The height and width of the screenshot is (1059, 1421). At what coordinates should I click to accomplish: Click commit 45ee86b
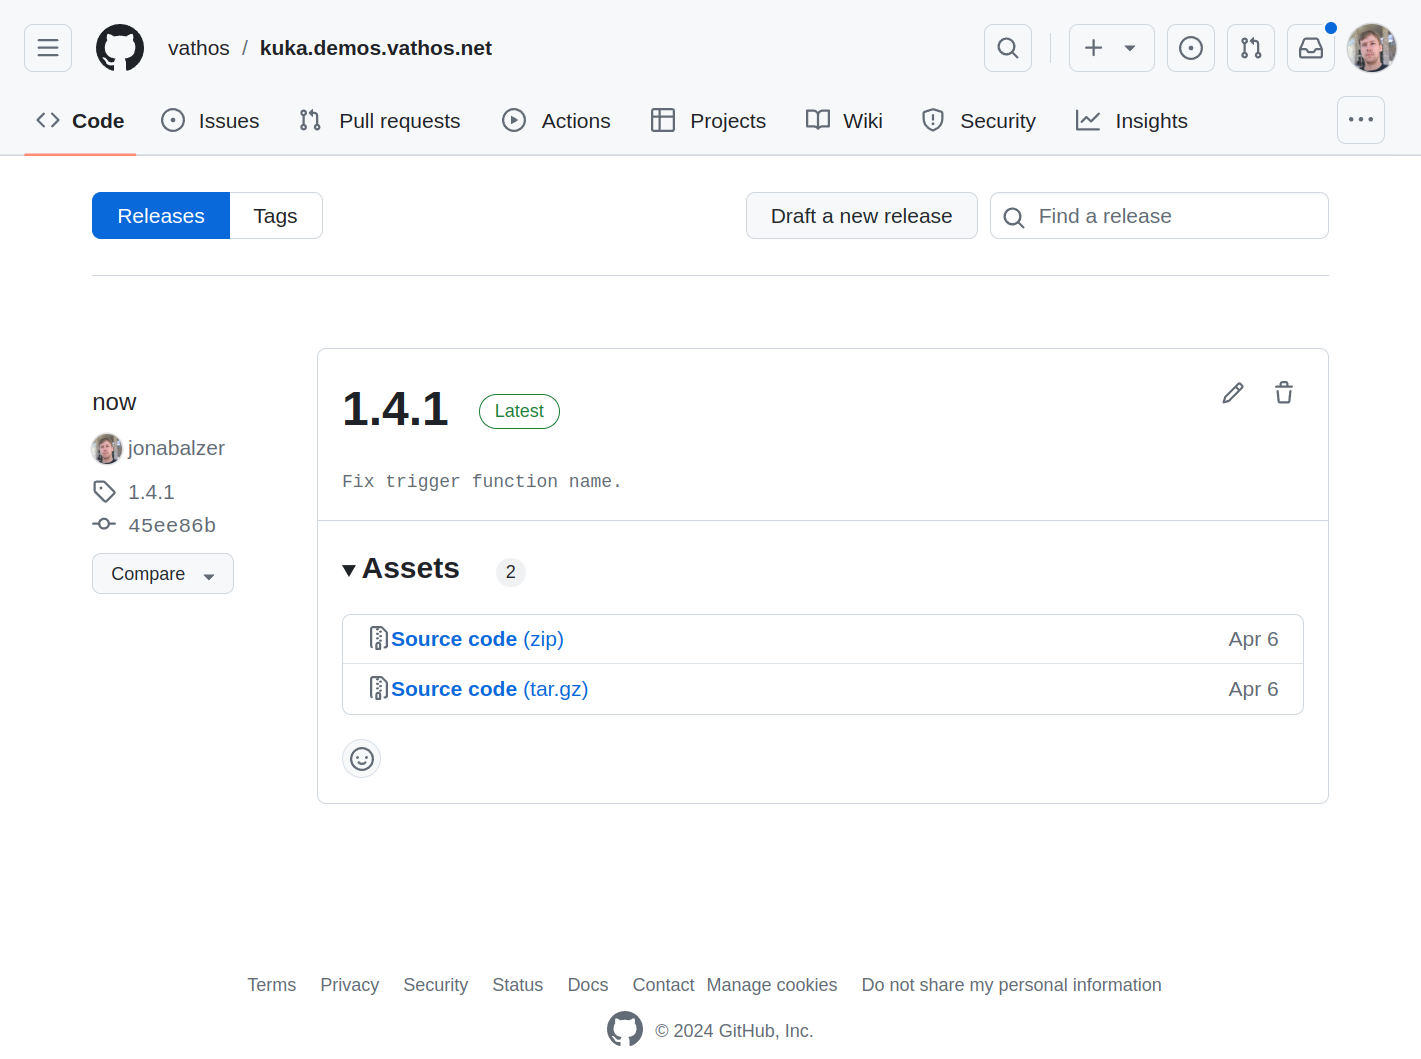click(172, 524)
